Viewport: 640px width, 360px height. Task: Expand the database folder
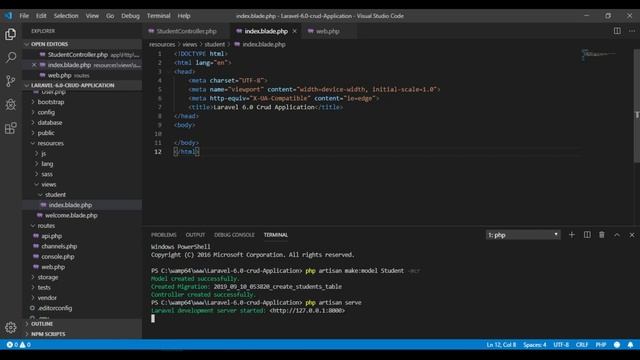(x=50, y=122)
